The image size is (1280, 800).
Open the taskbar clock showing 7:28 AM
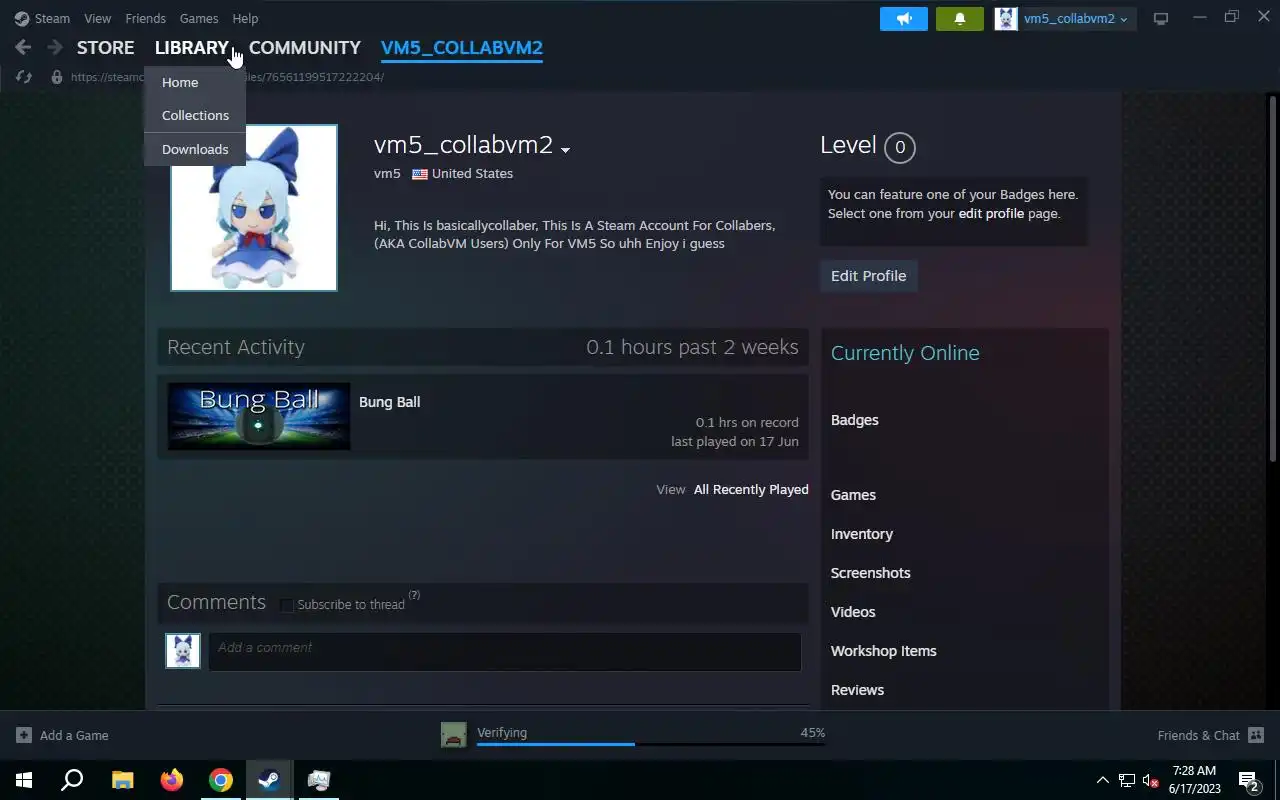click(1195, 780)
